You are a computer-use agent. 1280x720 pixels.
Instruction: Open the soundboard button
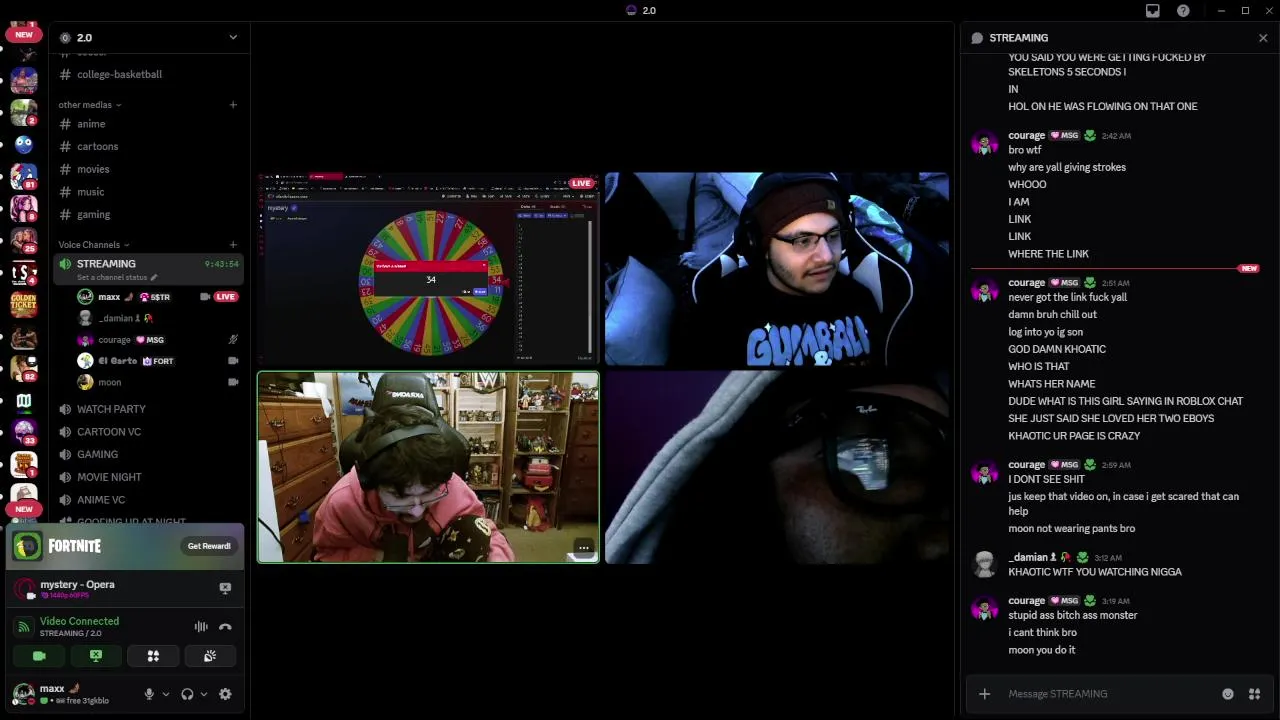pyautogui.click(x=210, y=656)
